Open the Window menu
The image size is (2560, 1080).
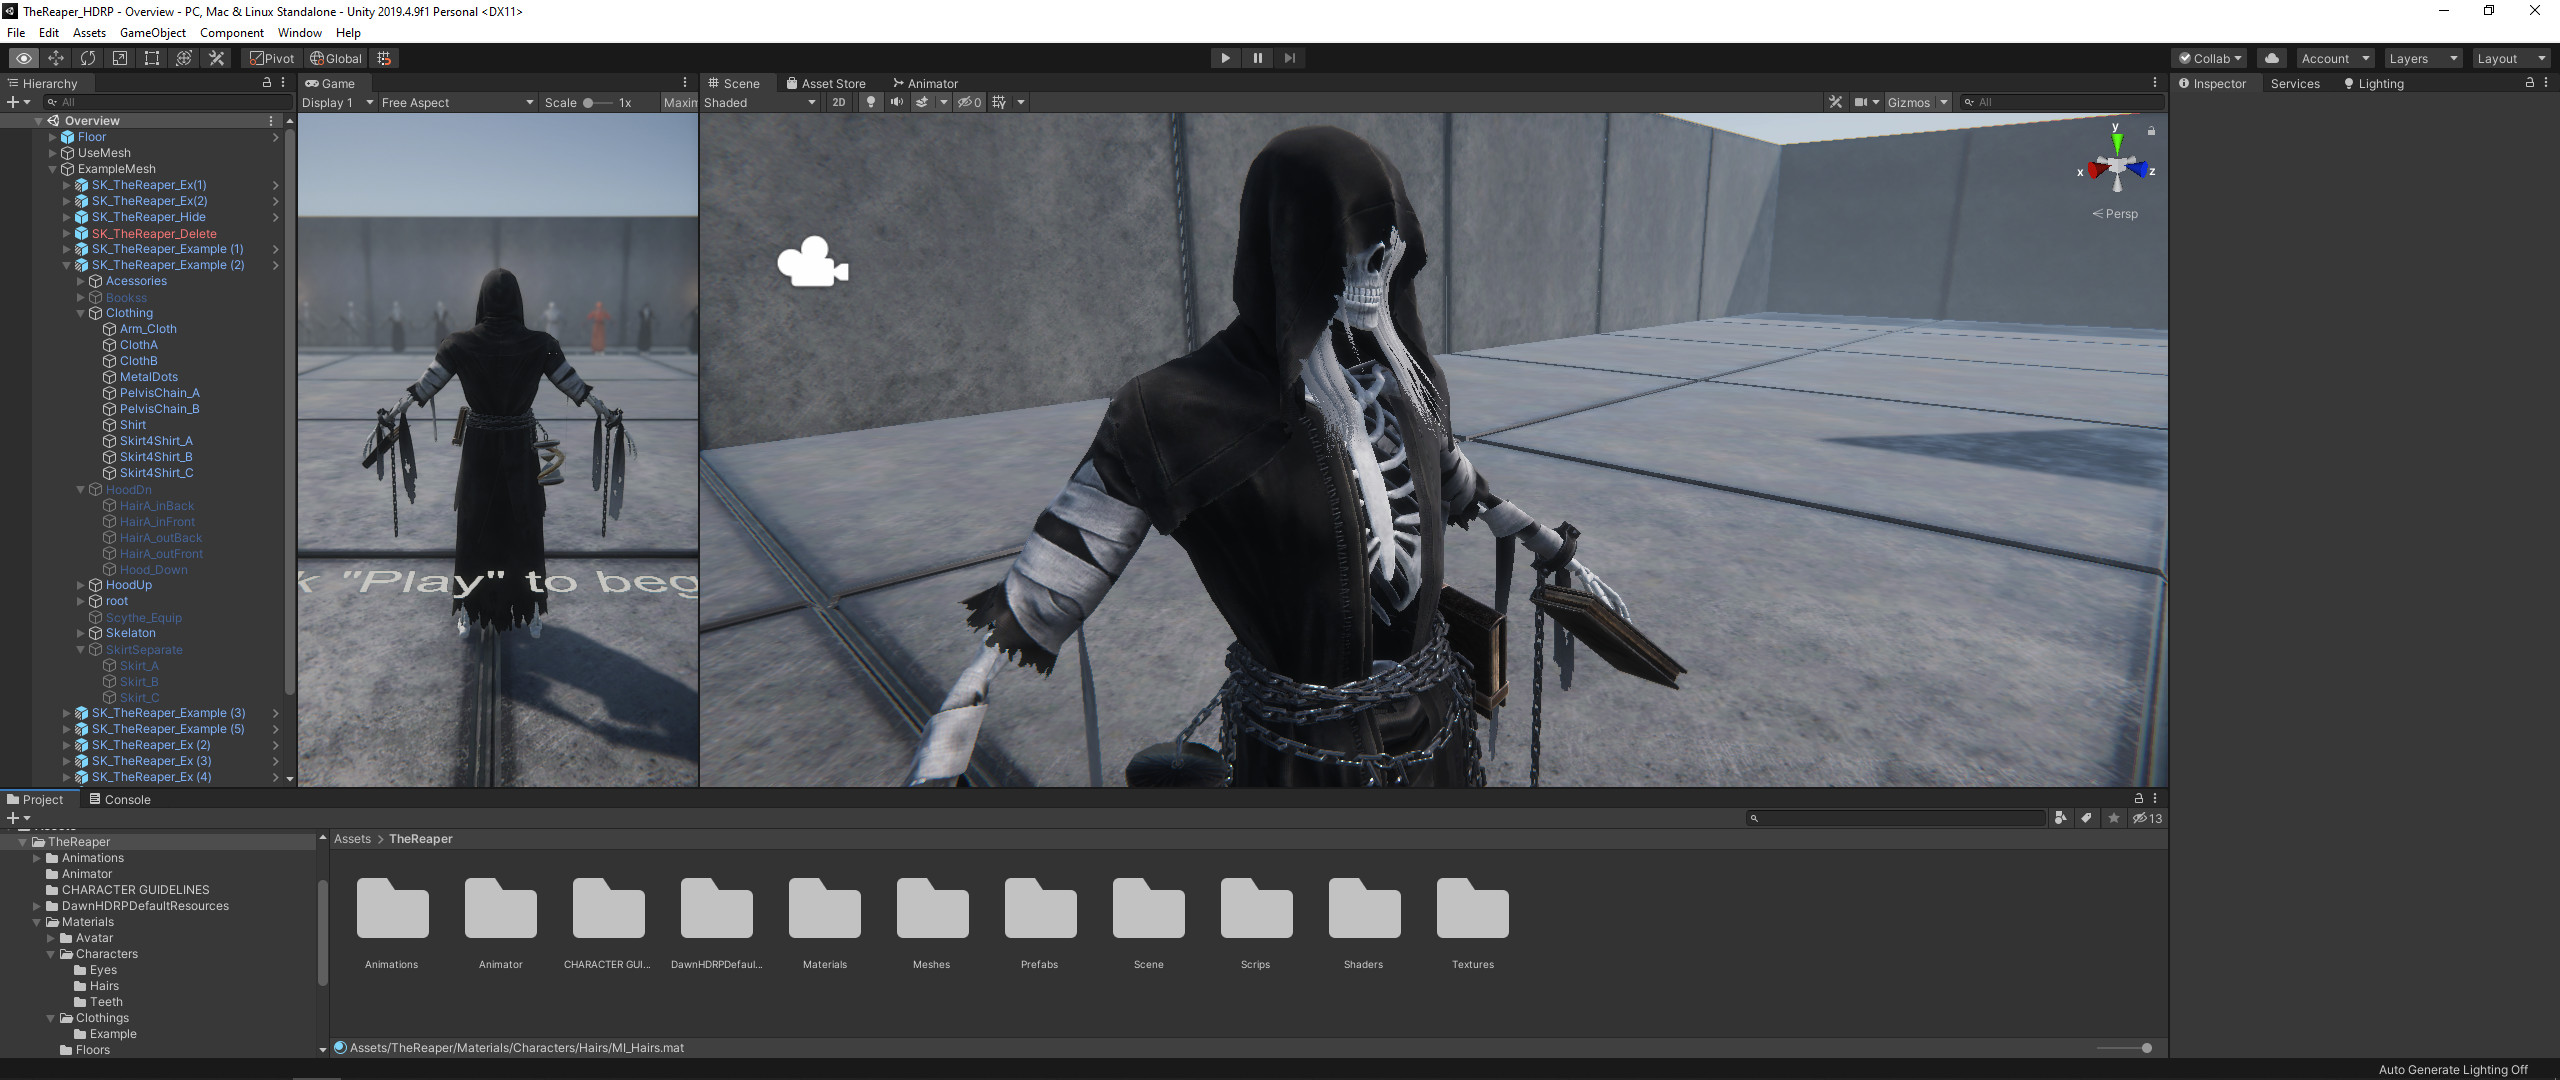300,33
